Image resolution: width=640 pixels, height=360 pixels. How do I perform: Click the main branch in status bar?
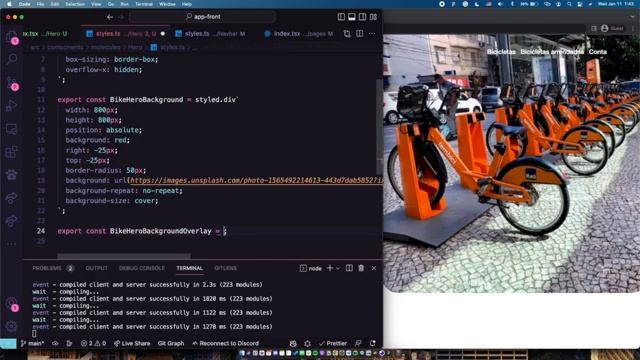[32, 343]
